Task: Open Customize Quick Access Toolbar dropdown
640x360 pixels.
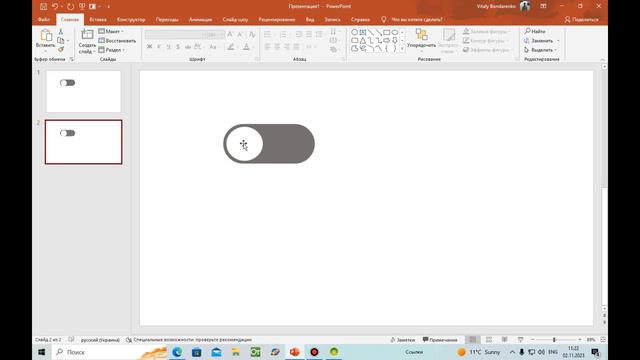Action: [x=109, y=7]
